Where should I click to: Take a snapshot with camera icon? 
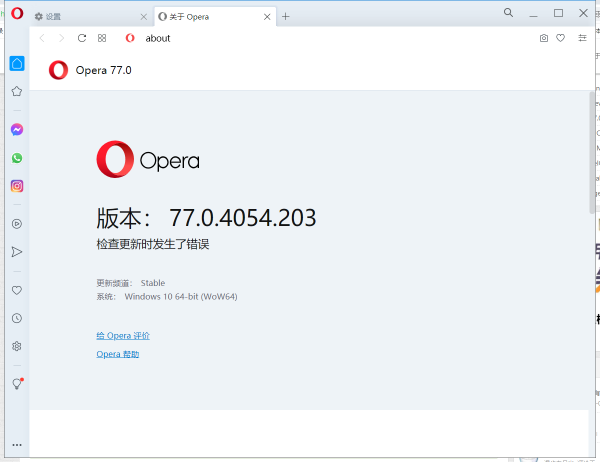544,38
